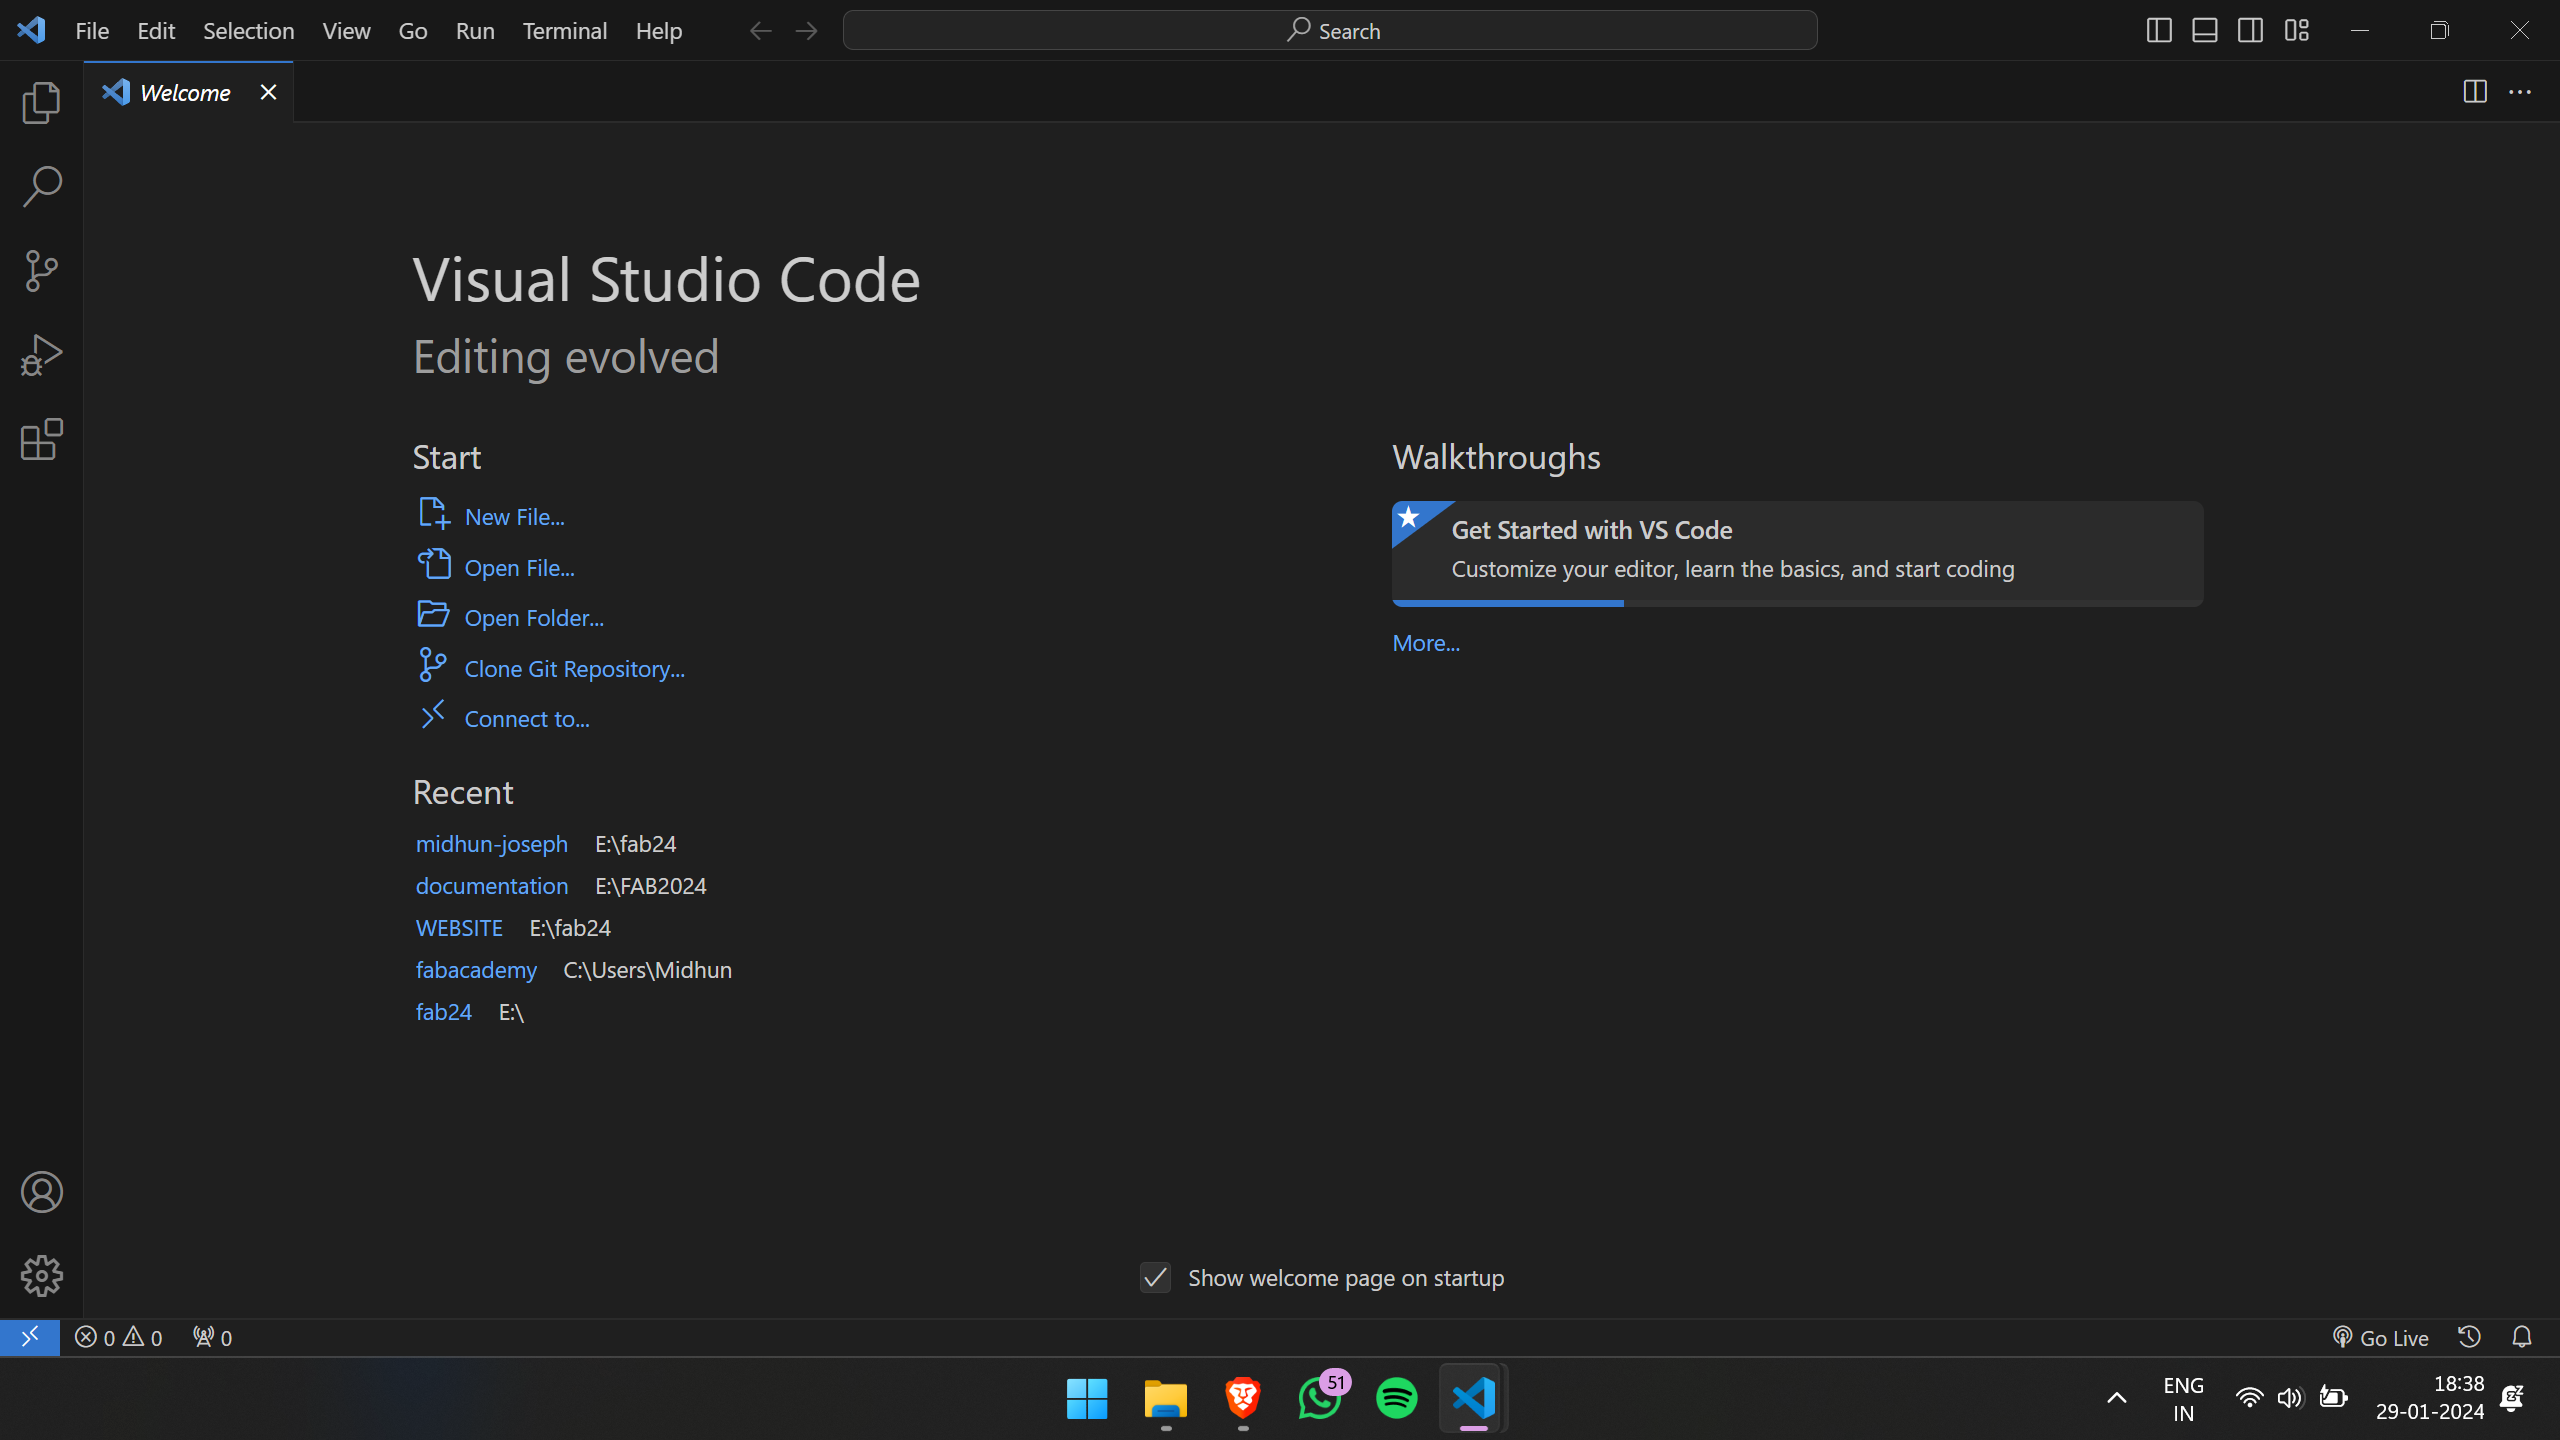Click the remote window indicator in status bar
Screen dimensions: 2560x1440
(x=30, y=1337)
